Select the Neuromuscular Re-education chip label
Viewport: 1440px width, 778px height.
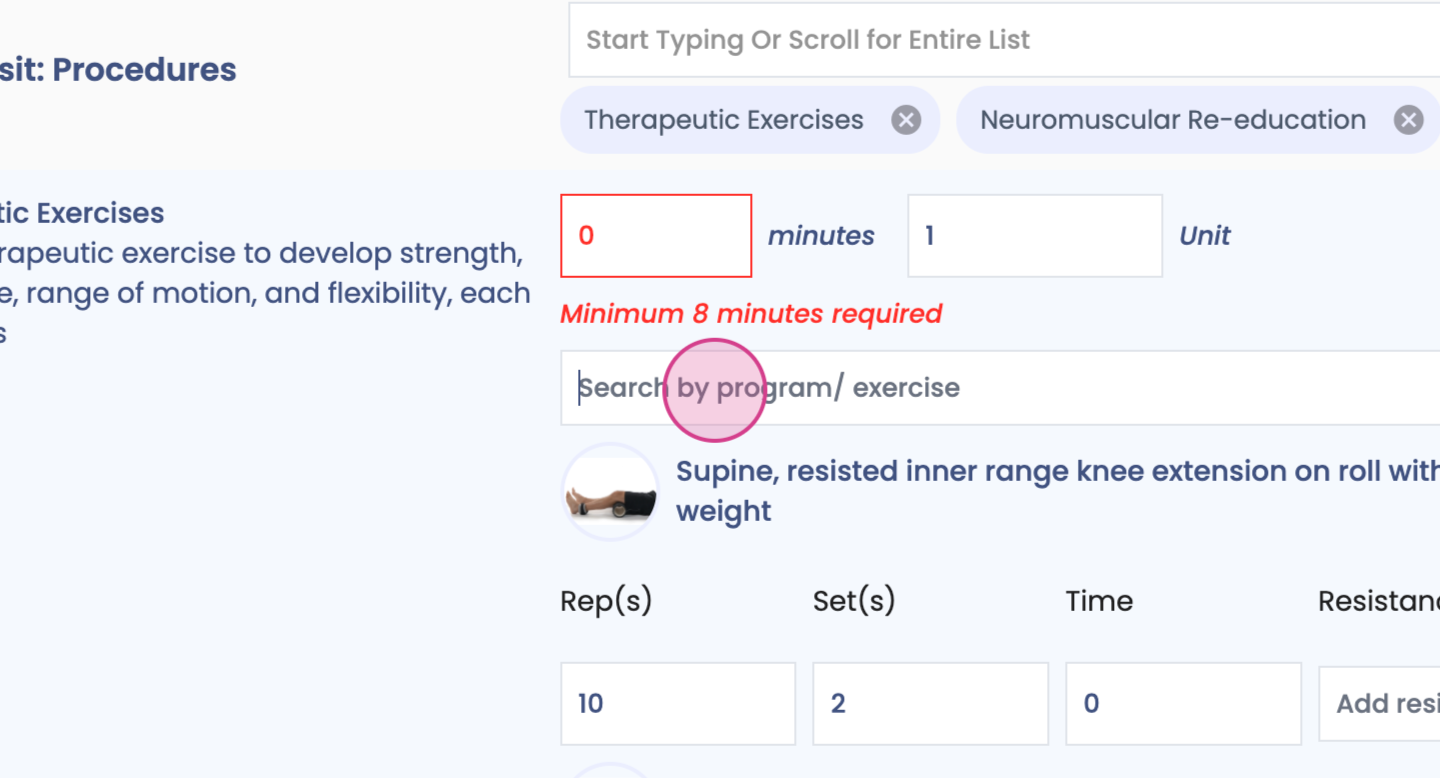(x=1172, y=120)
